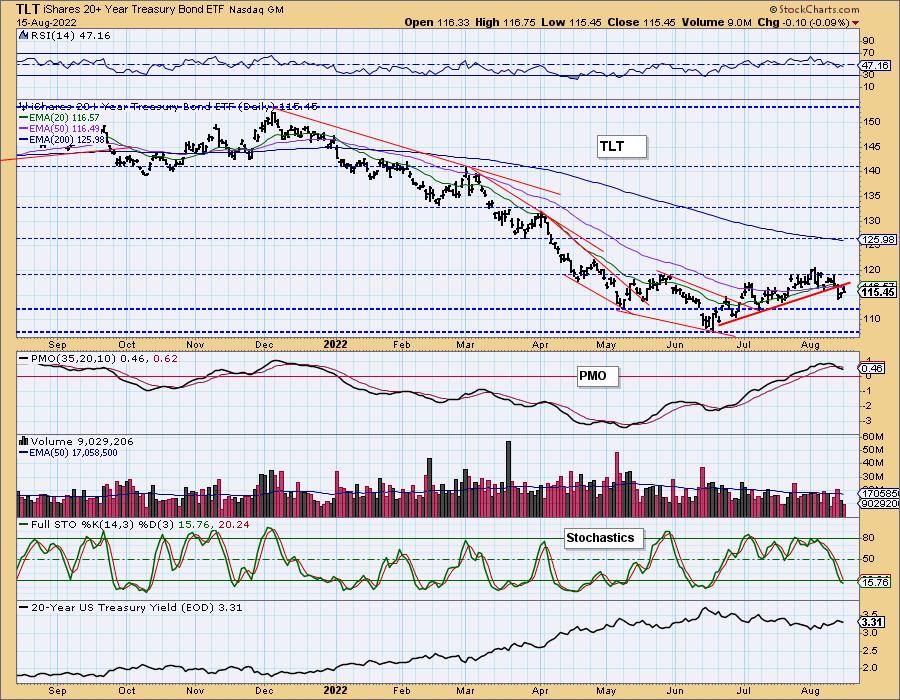This screenshot has width=900, height=700.
Task: Click the Aug label on bottom axis
Action: click(810, 690)
